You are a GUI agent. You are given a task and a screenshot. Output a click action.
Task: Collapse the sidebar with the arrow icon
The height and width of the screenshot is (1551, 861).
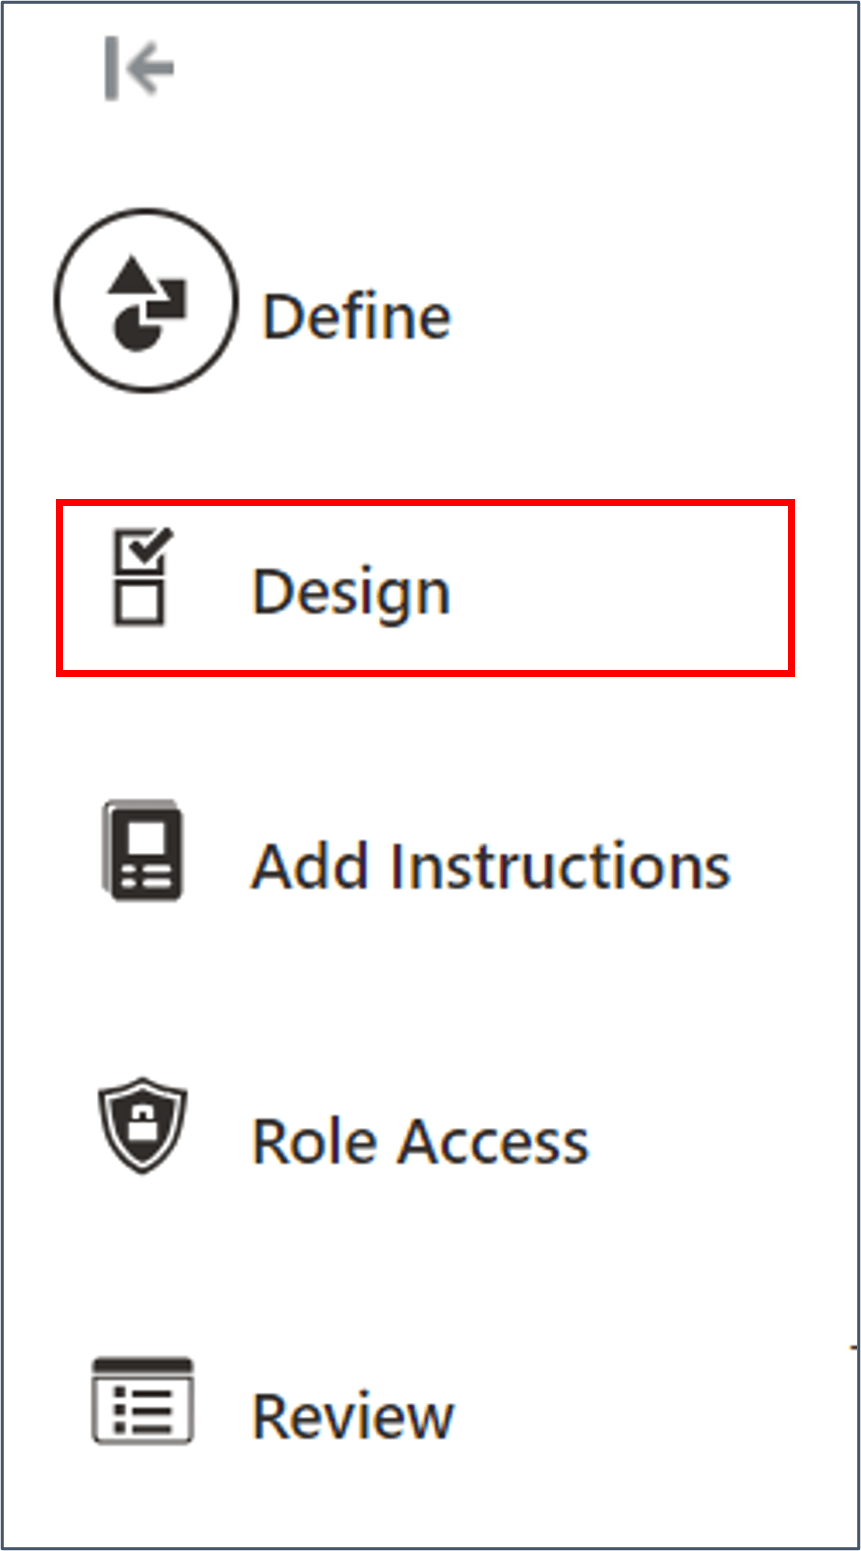coord(138,66)
